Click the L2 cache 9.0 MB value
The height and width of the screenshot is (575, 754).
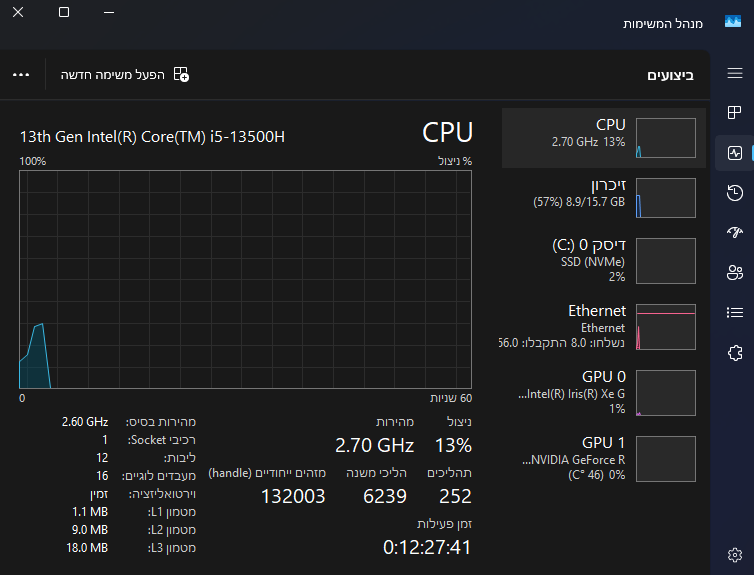point(90,529)
